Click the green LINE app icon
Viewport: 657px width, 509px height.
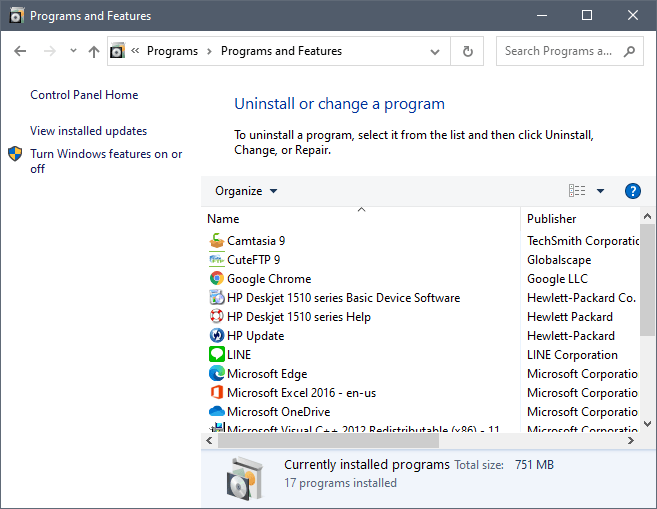(217, 354)
